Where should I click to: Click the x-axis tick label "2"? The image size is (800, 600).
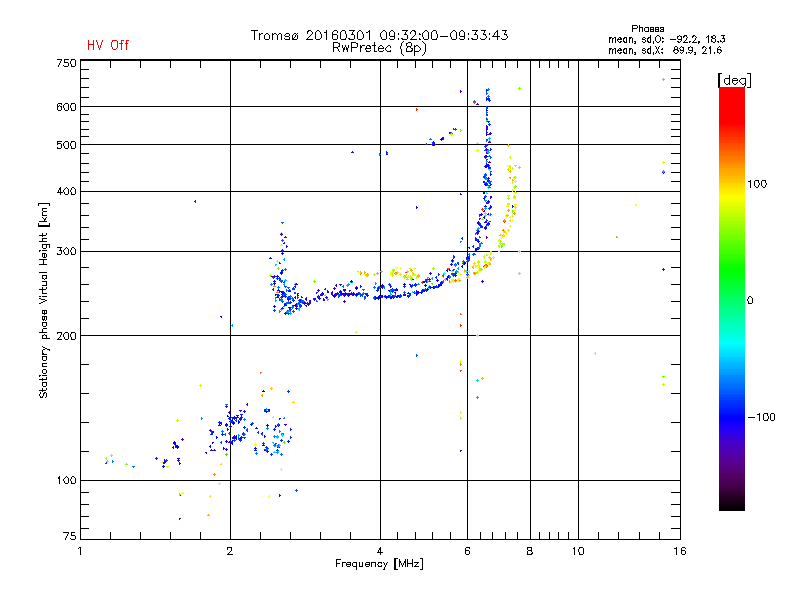point(230,551)
